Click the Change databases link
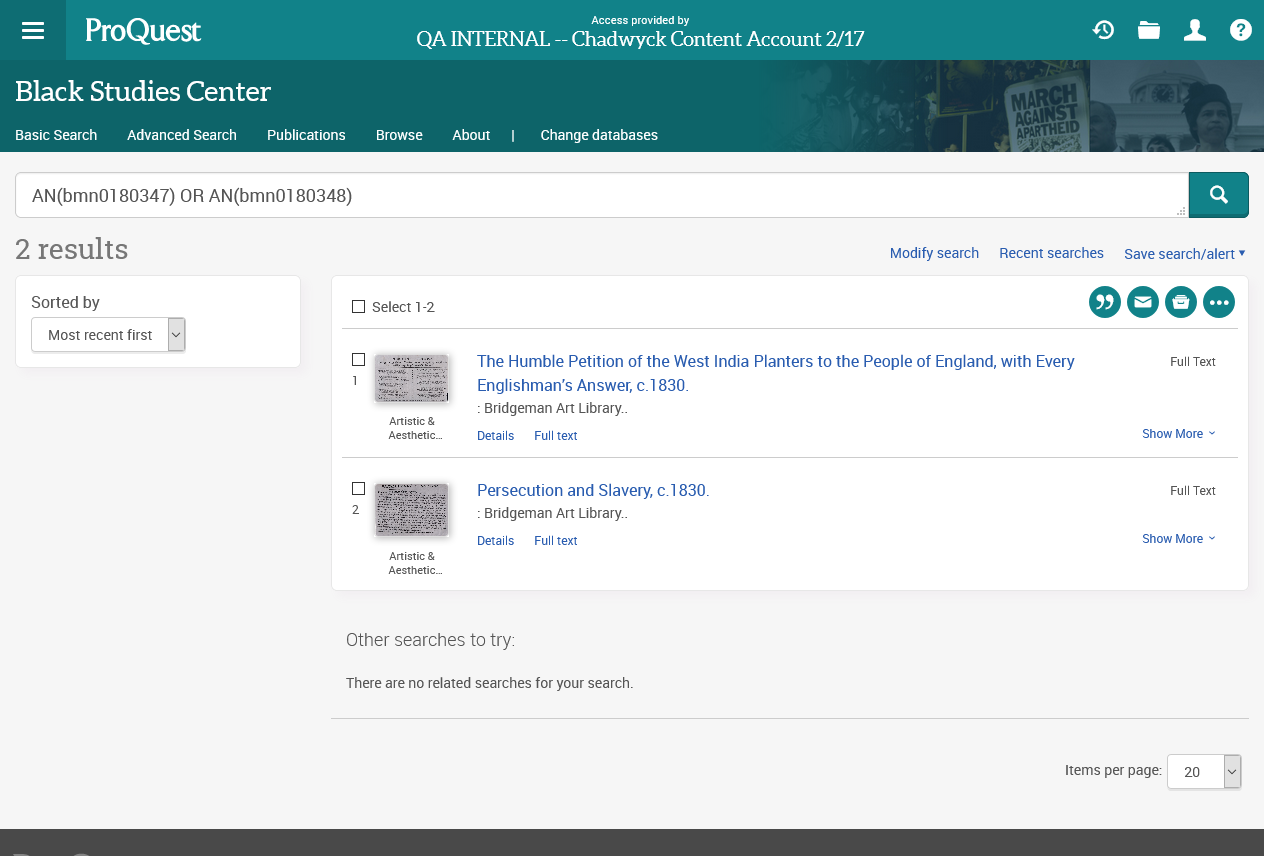 [599, 135]
